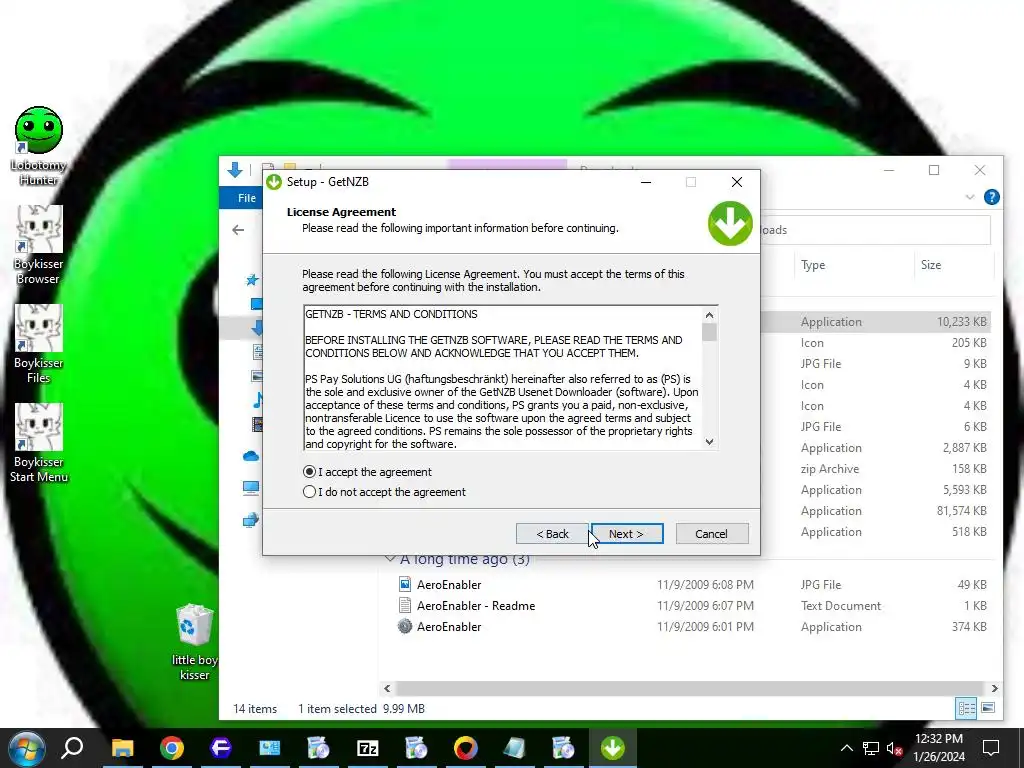This screenshot has width=1024, height=768.
Task: Show hidden tray icons chevron
Action: tap(846, 748)
